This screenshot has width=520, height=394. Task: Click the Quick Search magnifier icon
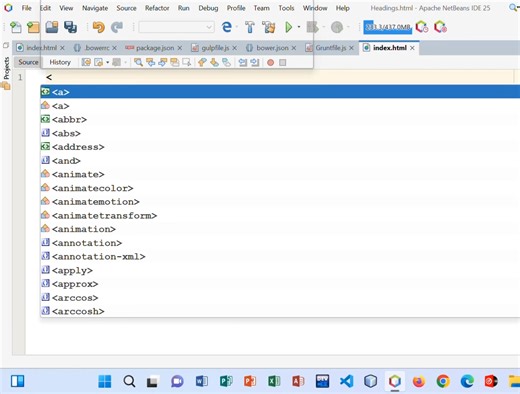point(514,7)
